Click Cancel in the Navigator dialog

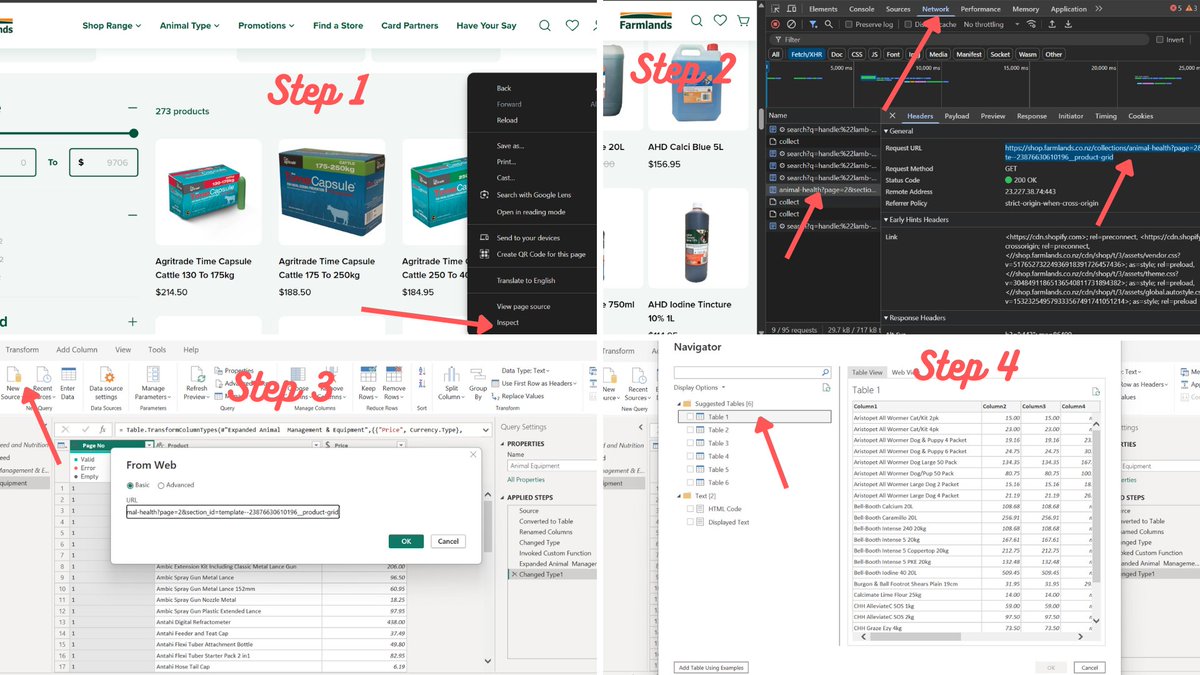1090,667
